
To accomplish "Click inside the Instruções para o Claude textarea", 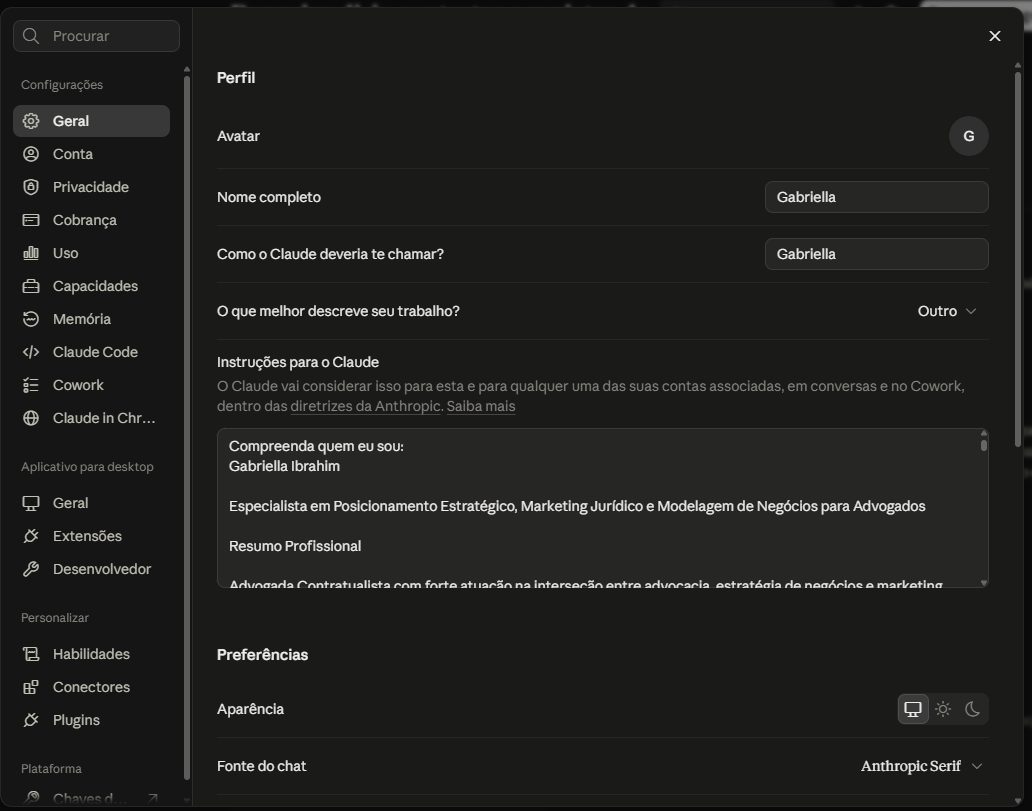I will [602, 508].
